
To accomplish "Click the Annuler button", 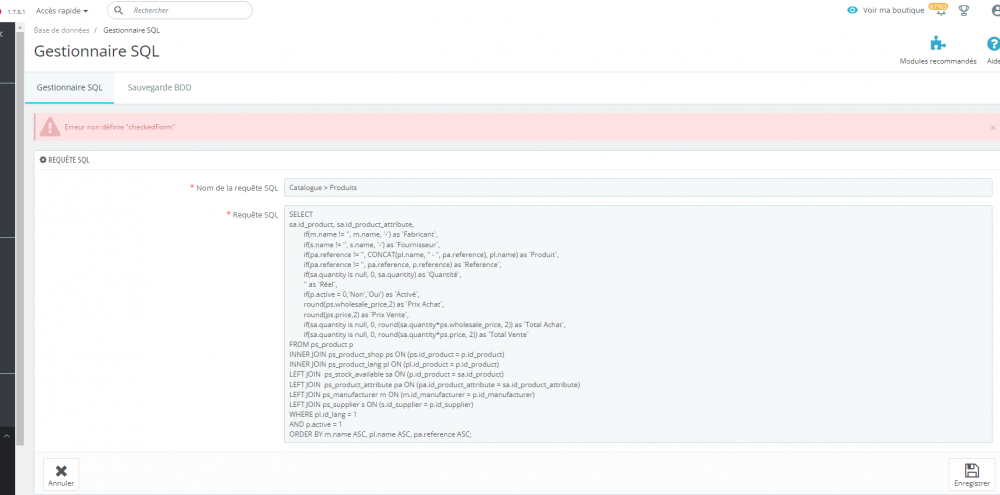I will 61,475.
